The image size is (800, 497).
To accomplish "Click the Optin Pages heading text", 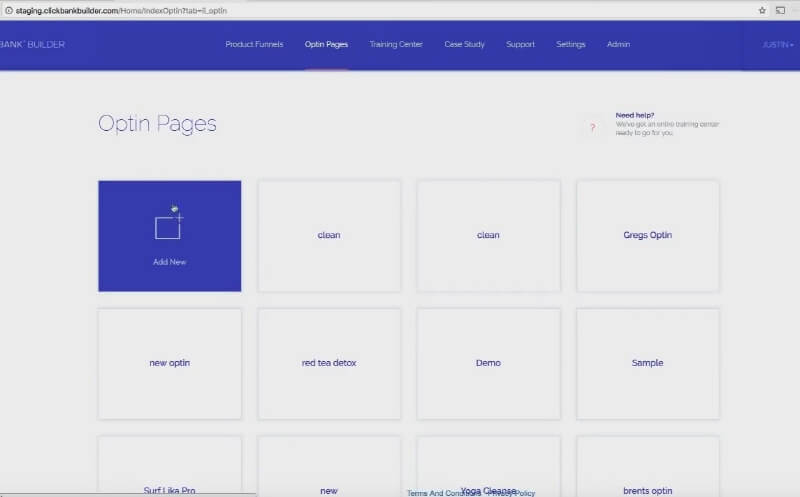I will tap(157, 124).
